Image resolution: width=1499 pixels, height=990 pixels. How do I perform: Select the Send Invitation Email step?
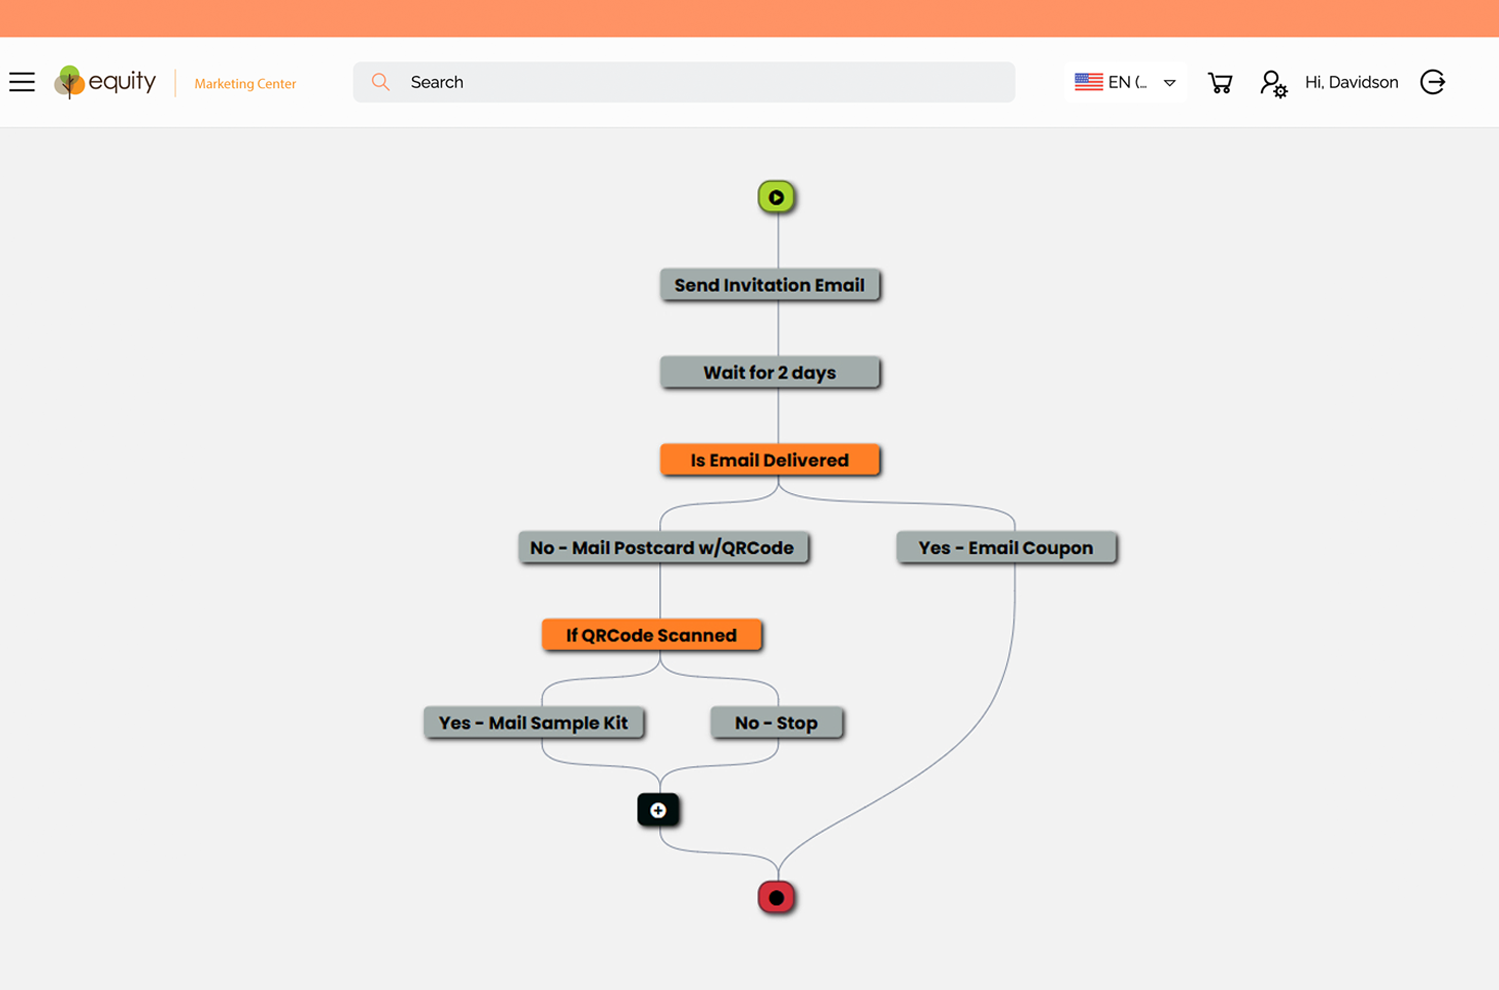tap(769, 285)
